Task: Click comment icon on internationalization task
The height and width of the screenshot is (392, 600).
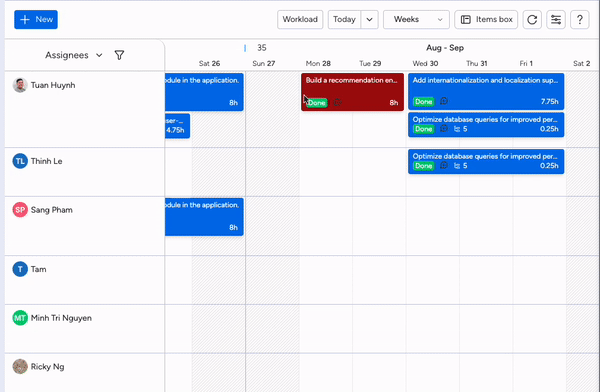Action: click(444, 101)
